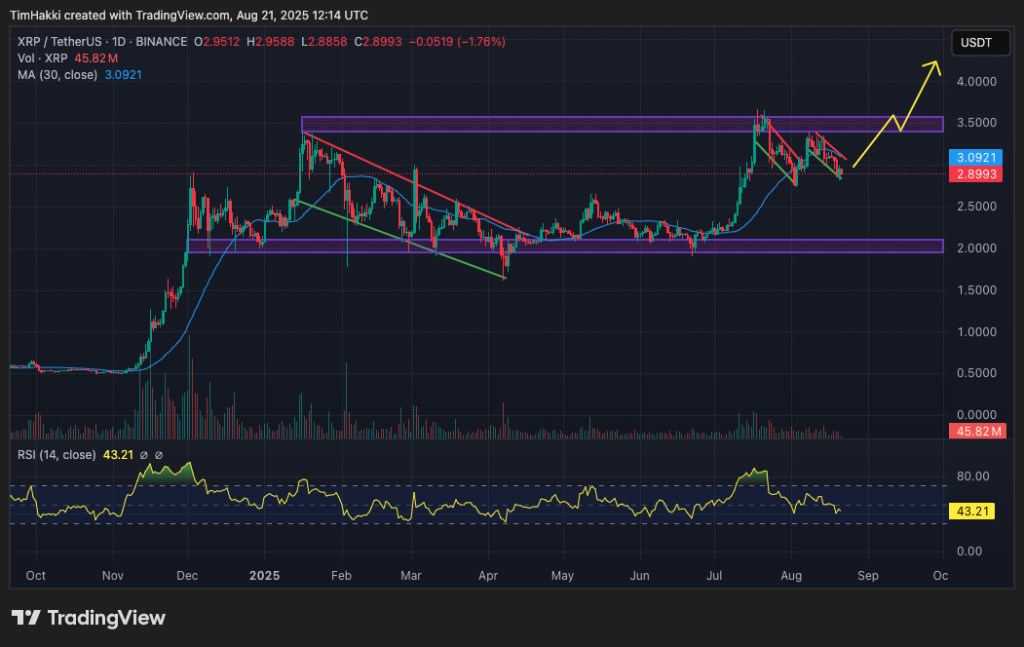Click the 2025 label on the time axis
Screen dimensions: 1024x647
(264, 576)
